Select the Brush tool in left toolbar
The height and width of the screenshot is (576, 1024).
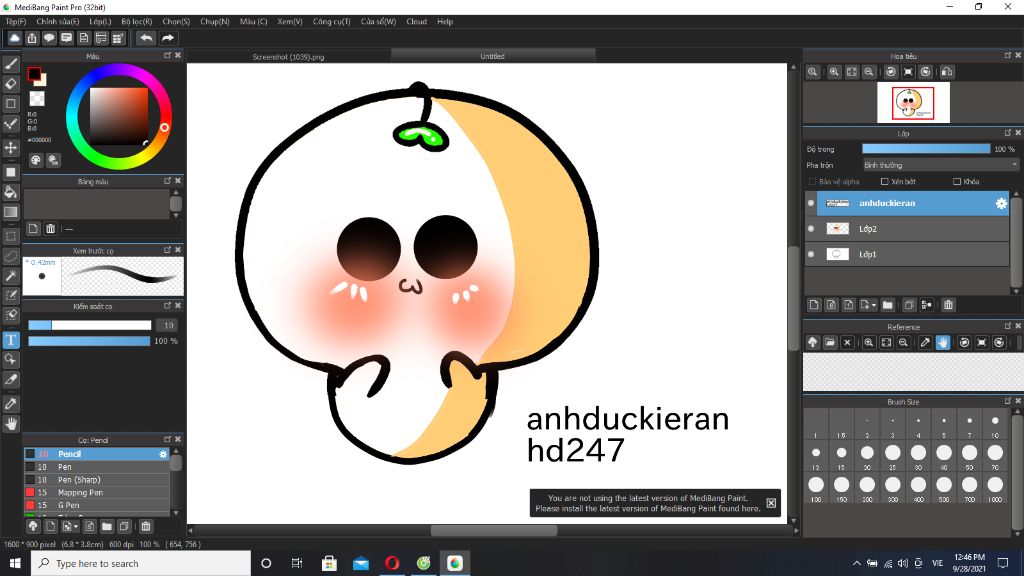11,64
